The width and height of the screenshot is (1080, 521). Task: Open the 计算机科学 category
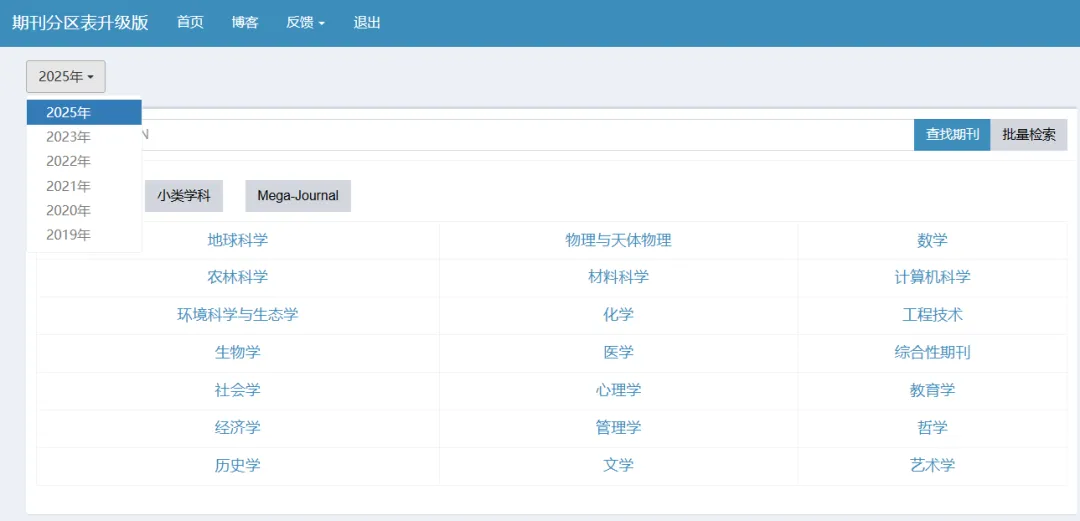[x=932, y=278]
